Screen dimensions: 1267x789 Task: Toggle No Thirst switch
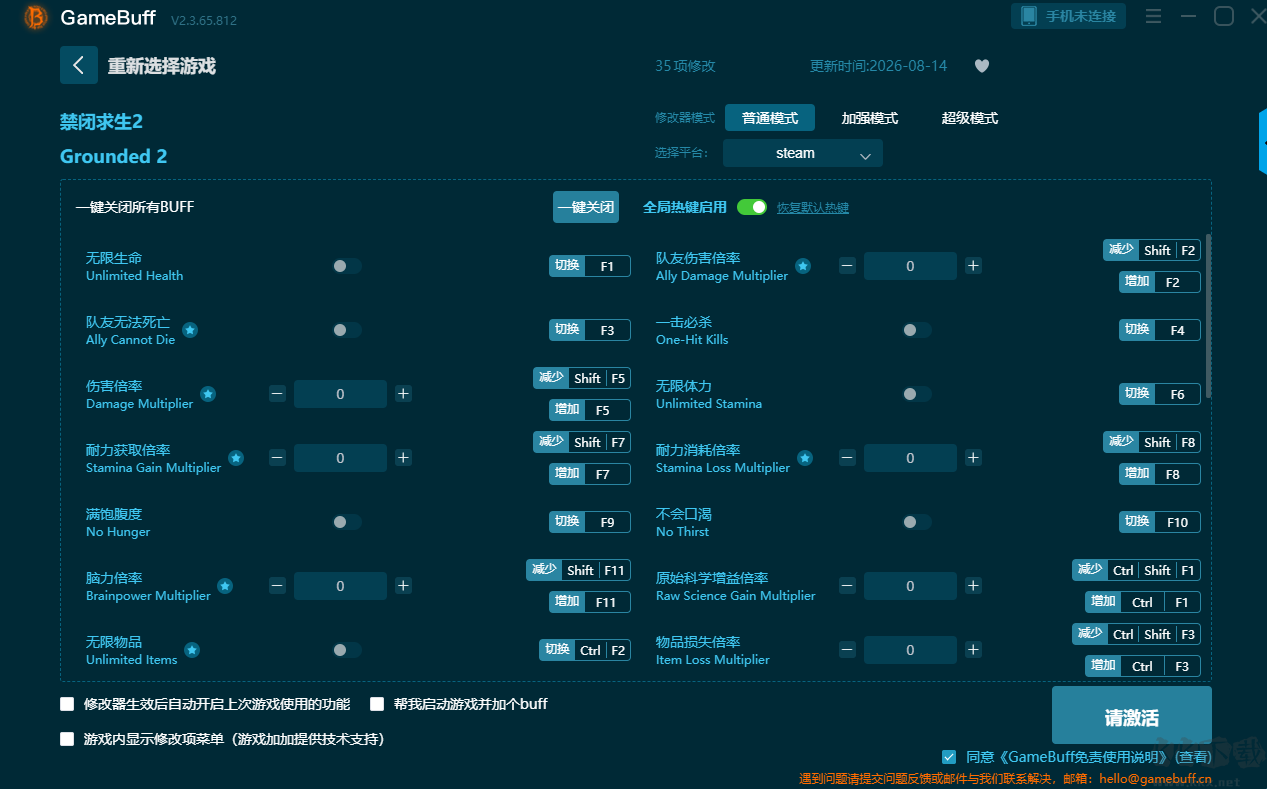click(x=917, y=522)
